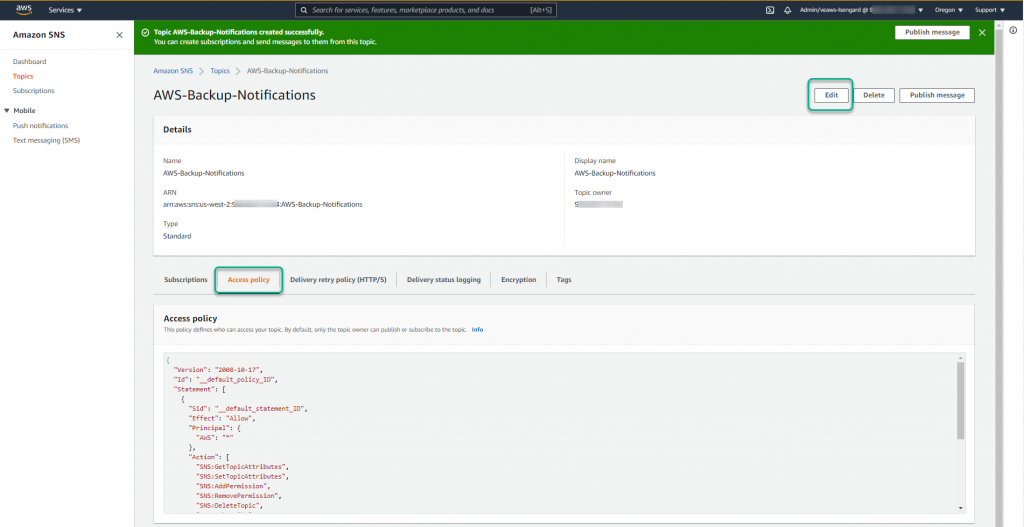The image size is (1024, 527).
Task: Open the CloudShell terminal icon
Action: (769, 10)
